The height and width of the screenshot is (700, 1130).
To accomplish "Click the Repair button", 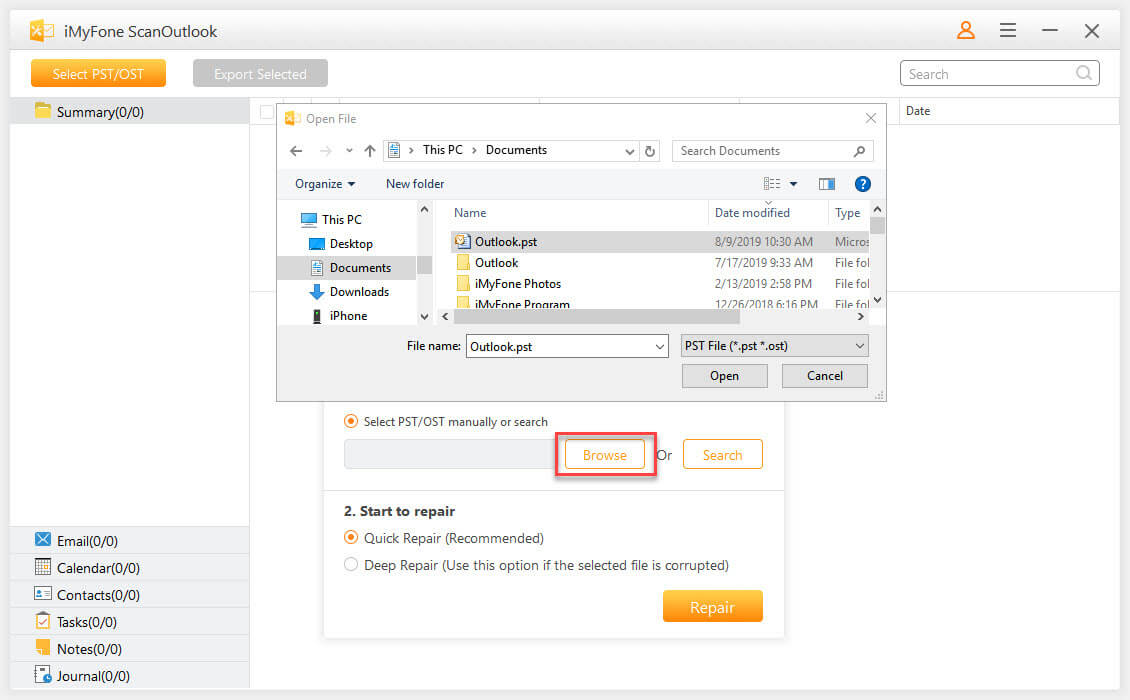I will click(x=713, y=605).
